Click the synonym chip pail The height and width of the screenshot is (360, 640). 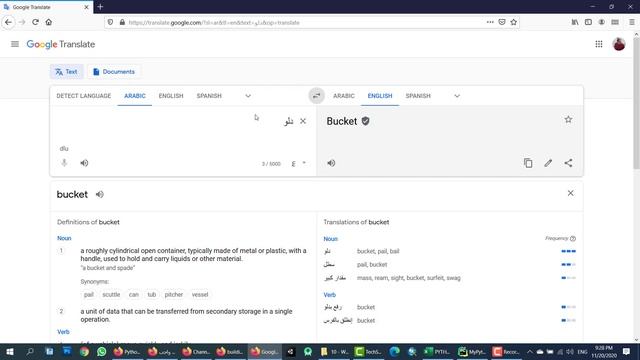tap(89, 294)
